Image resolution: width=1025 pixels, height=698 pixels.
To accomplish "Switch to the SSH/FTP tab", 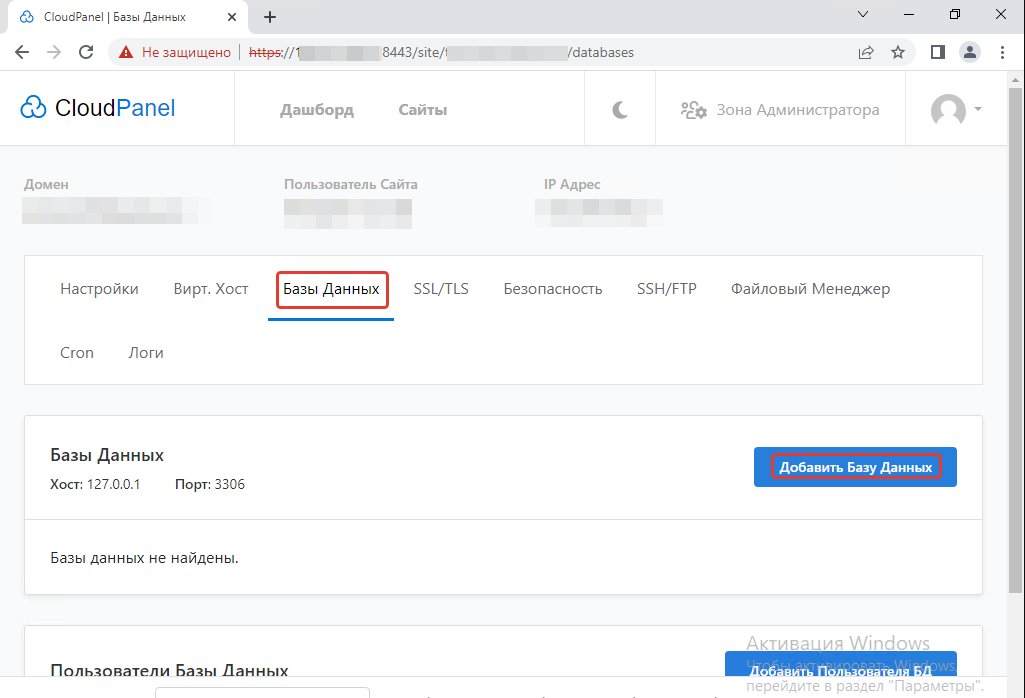I will [x=666, y=289].
